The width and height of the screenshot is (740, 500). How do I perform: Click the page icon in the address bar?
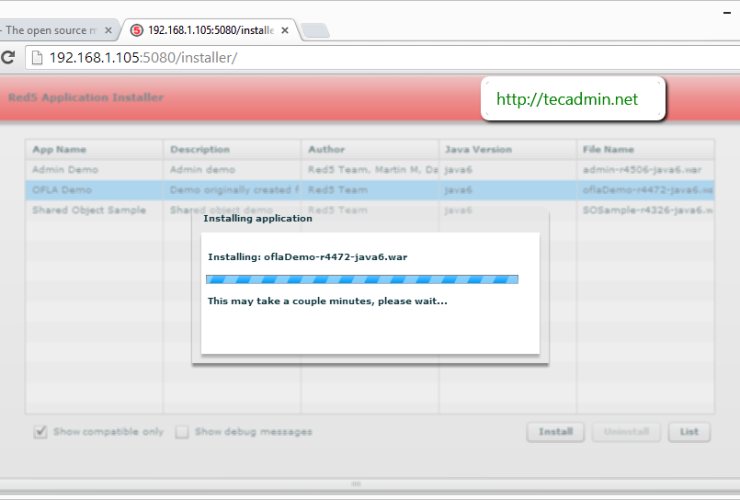tap(37, 57)
